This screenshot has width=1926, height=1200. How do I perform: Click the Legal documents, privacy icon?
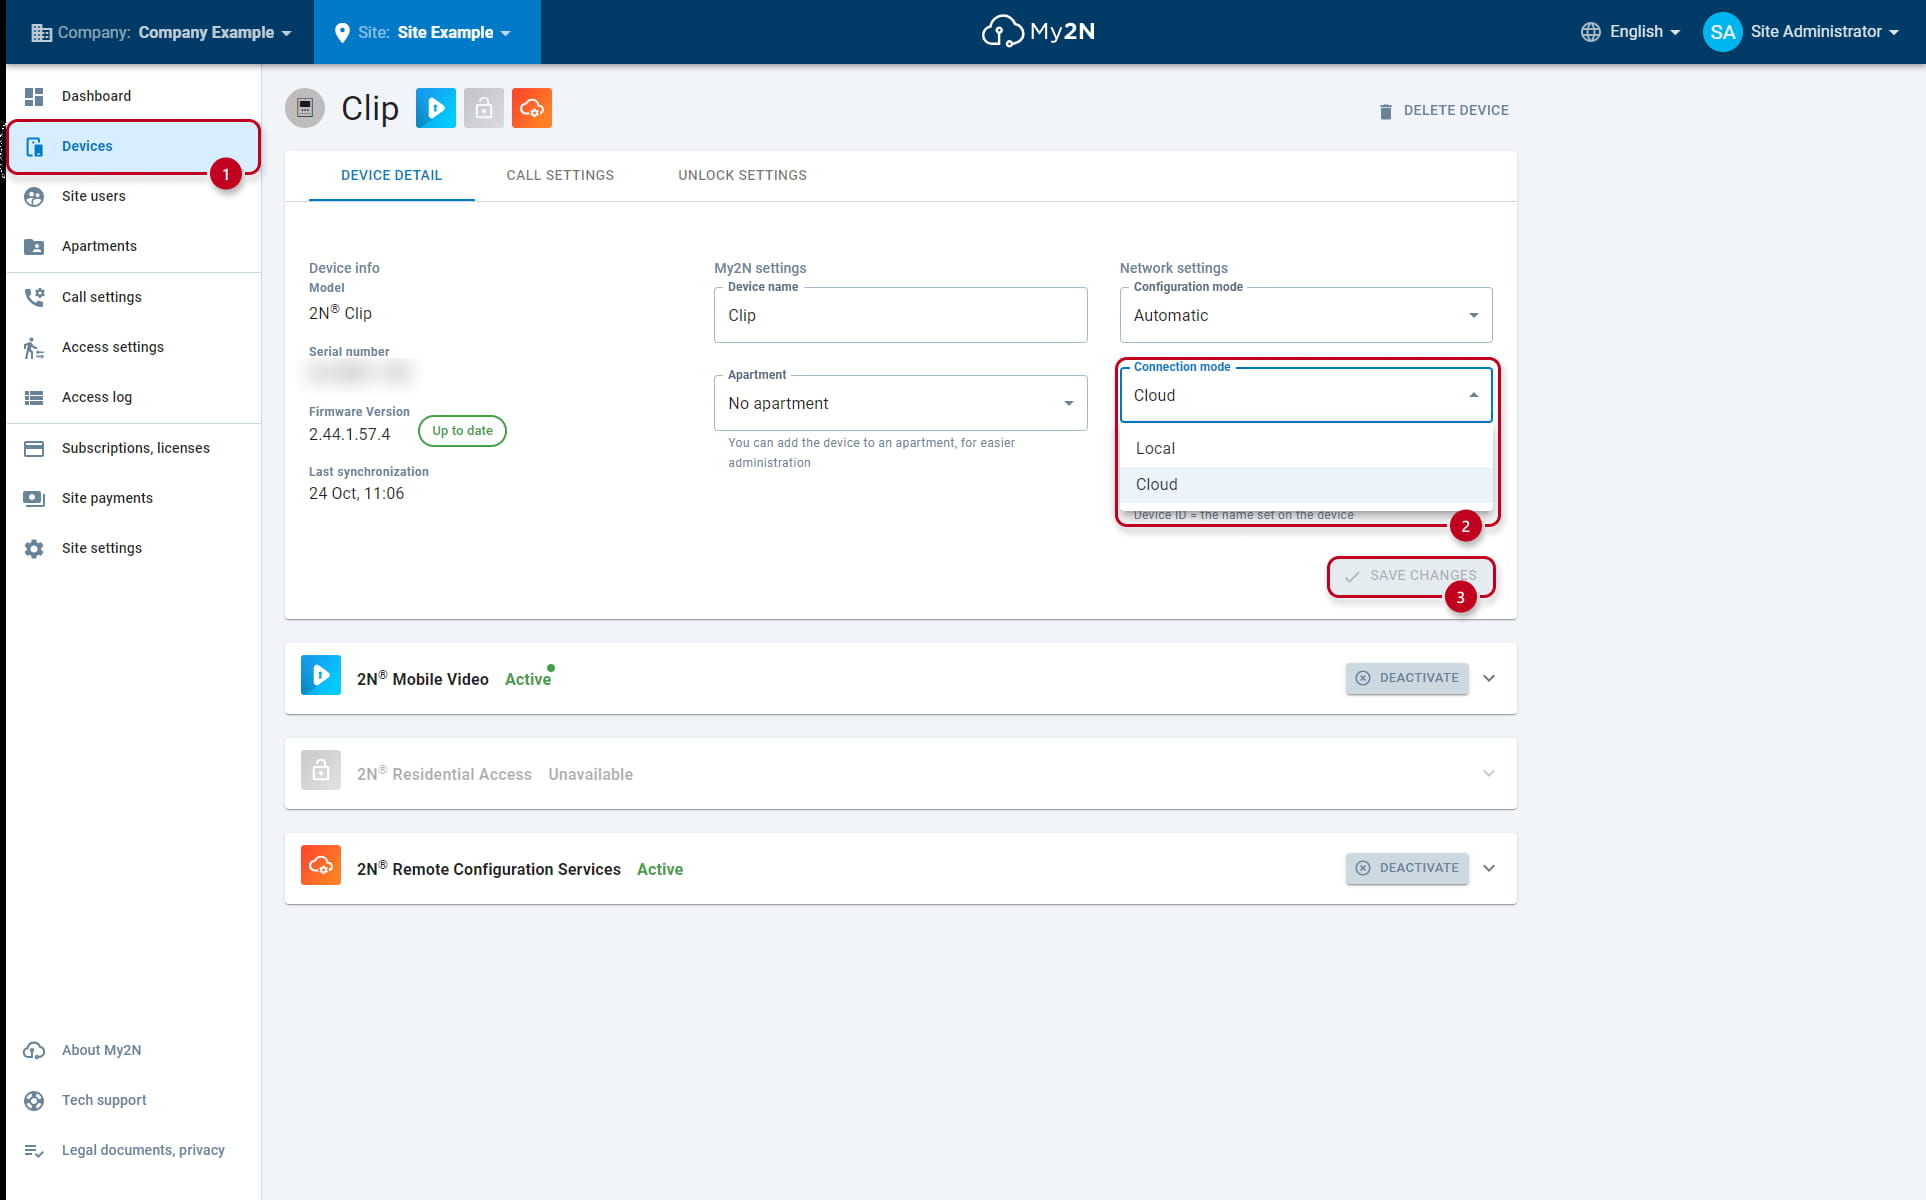coord(34,1150)
